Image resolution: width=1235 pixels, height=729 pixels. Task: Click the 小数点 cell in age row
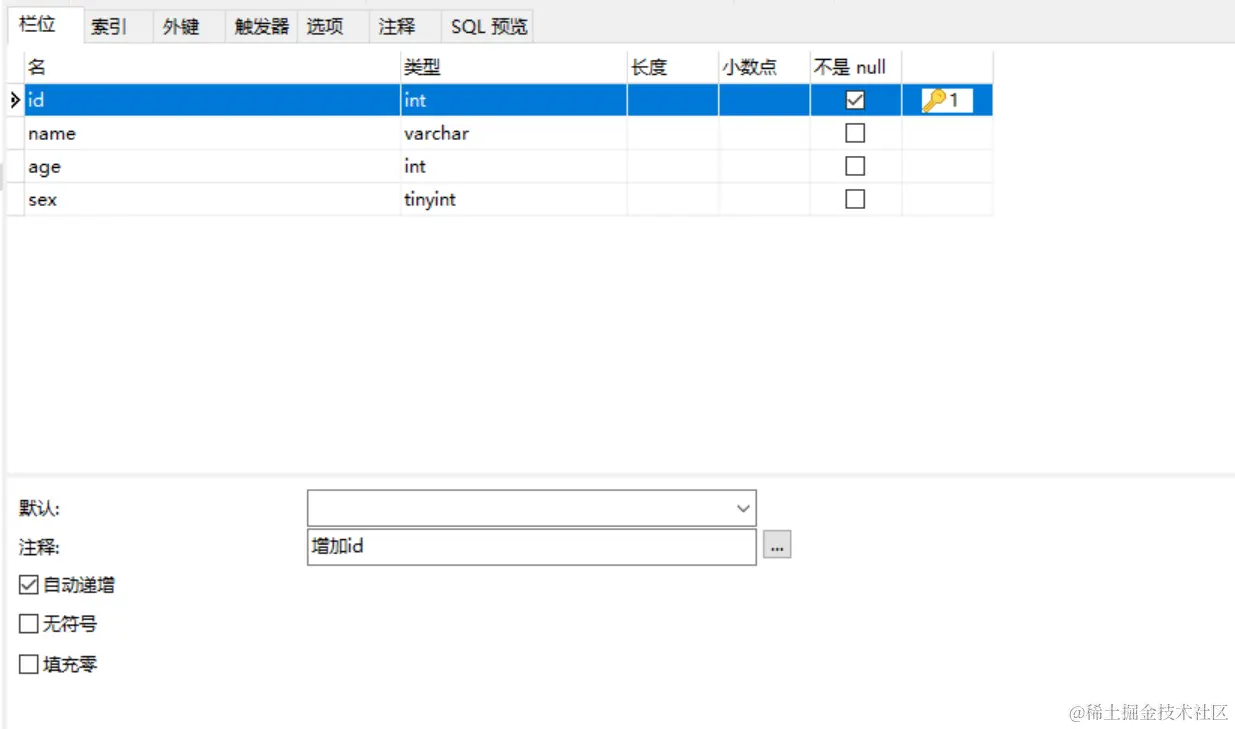[x=764, y=166]
